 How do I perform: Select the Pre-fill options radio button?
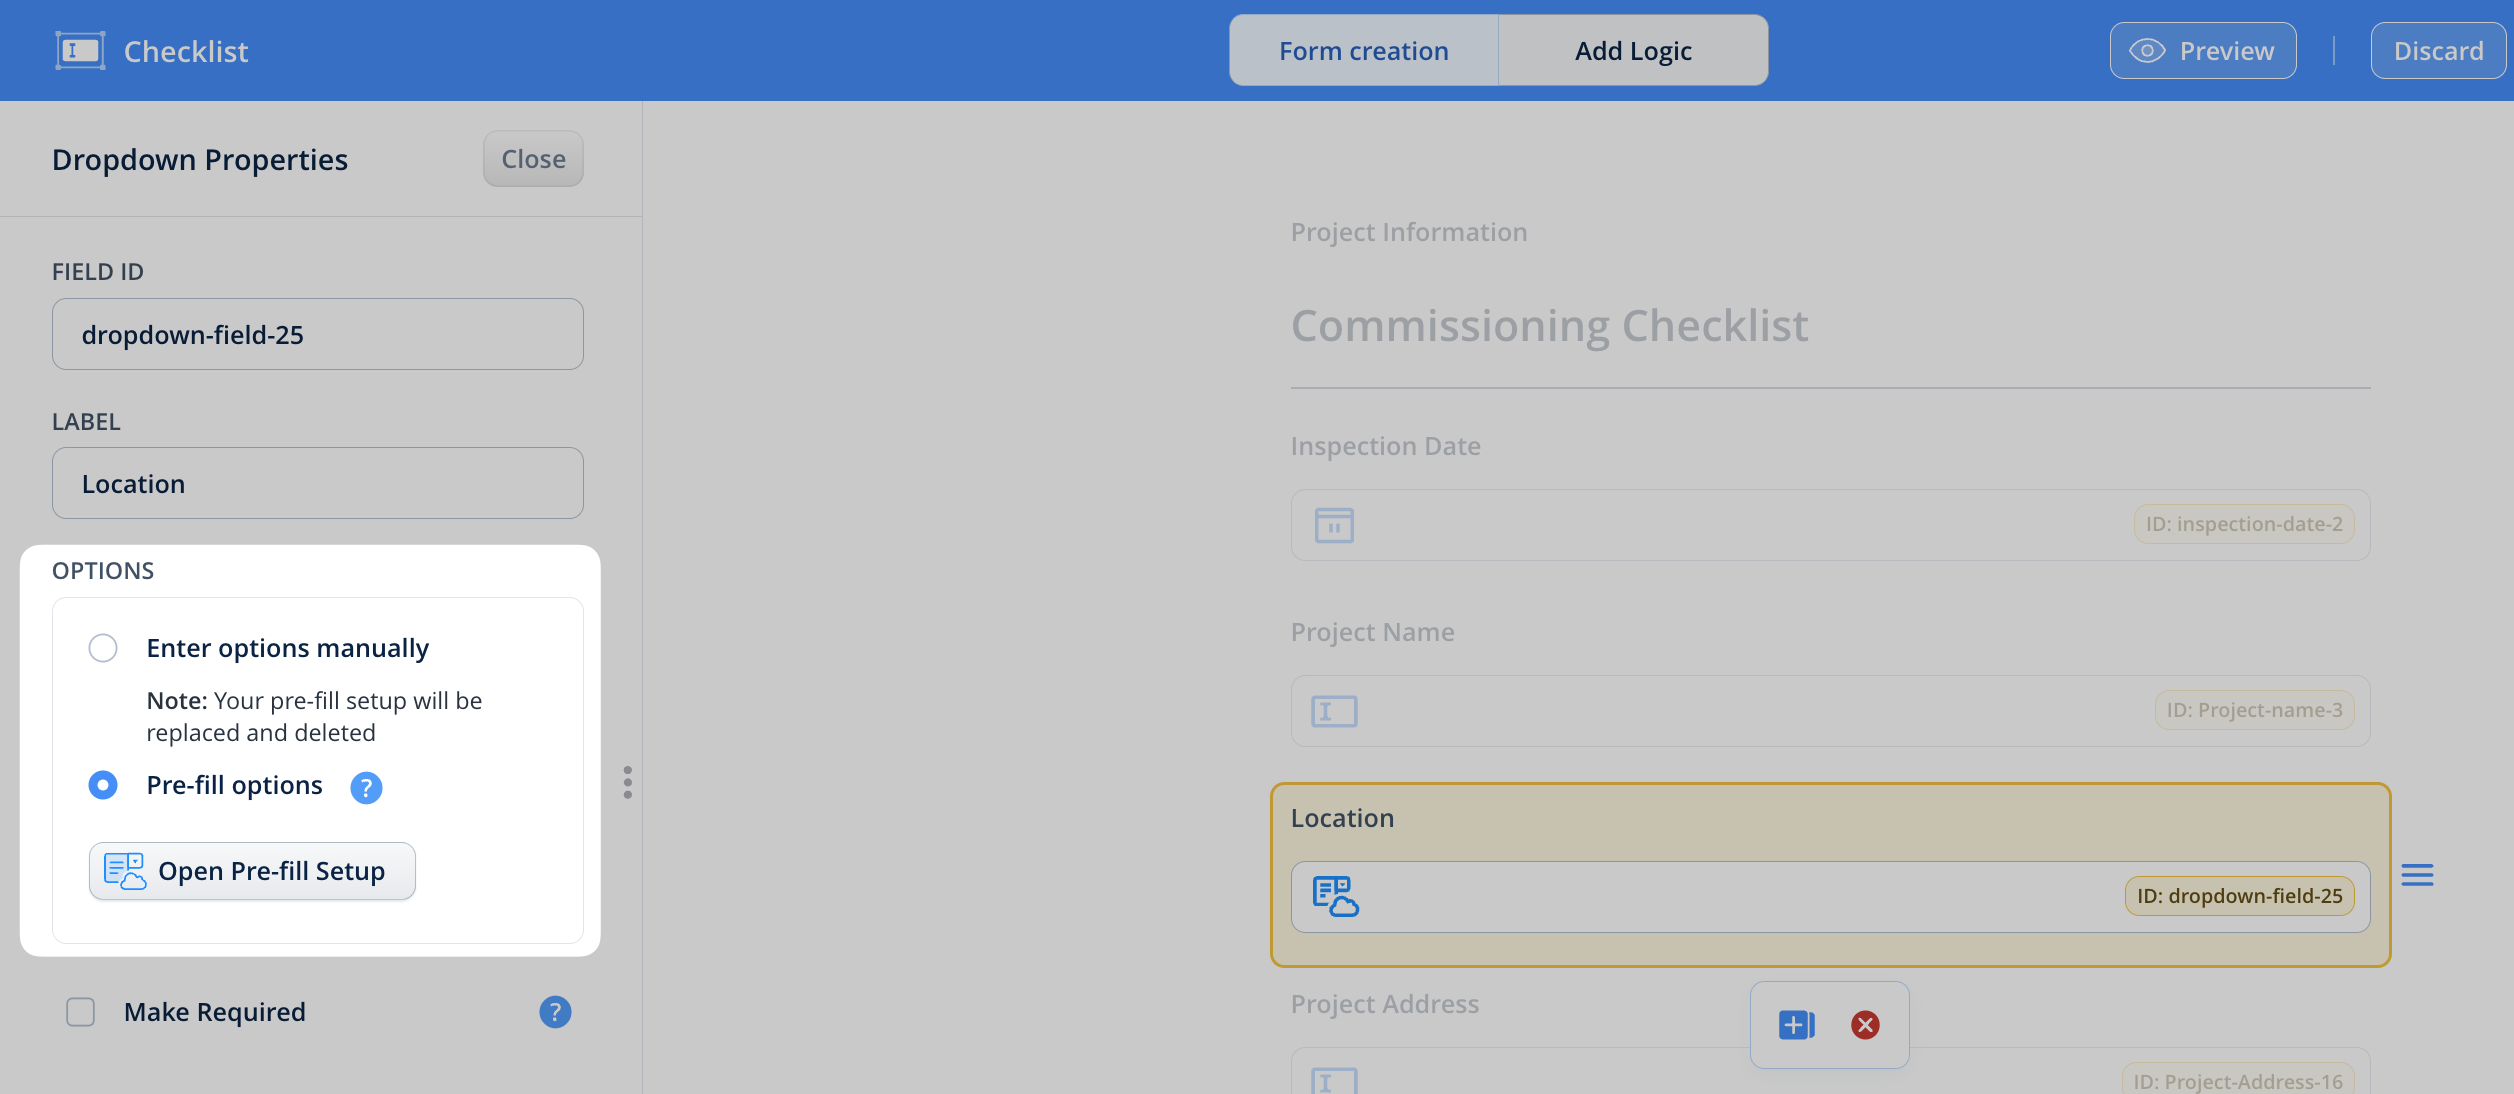click(x=103, y=785)
